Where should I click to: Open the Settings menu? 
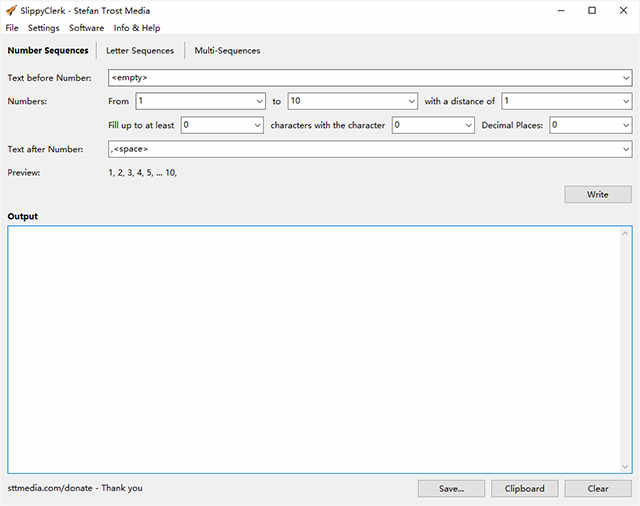coord(44,28)
